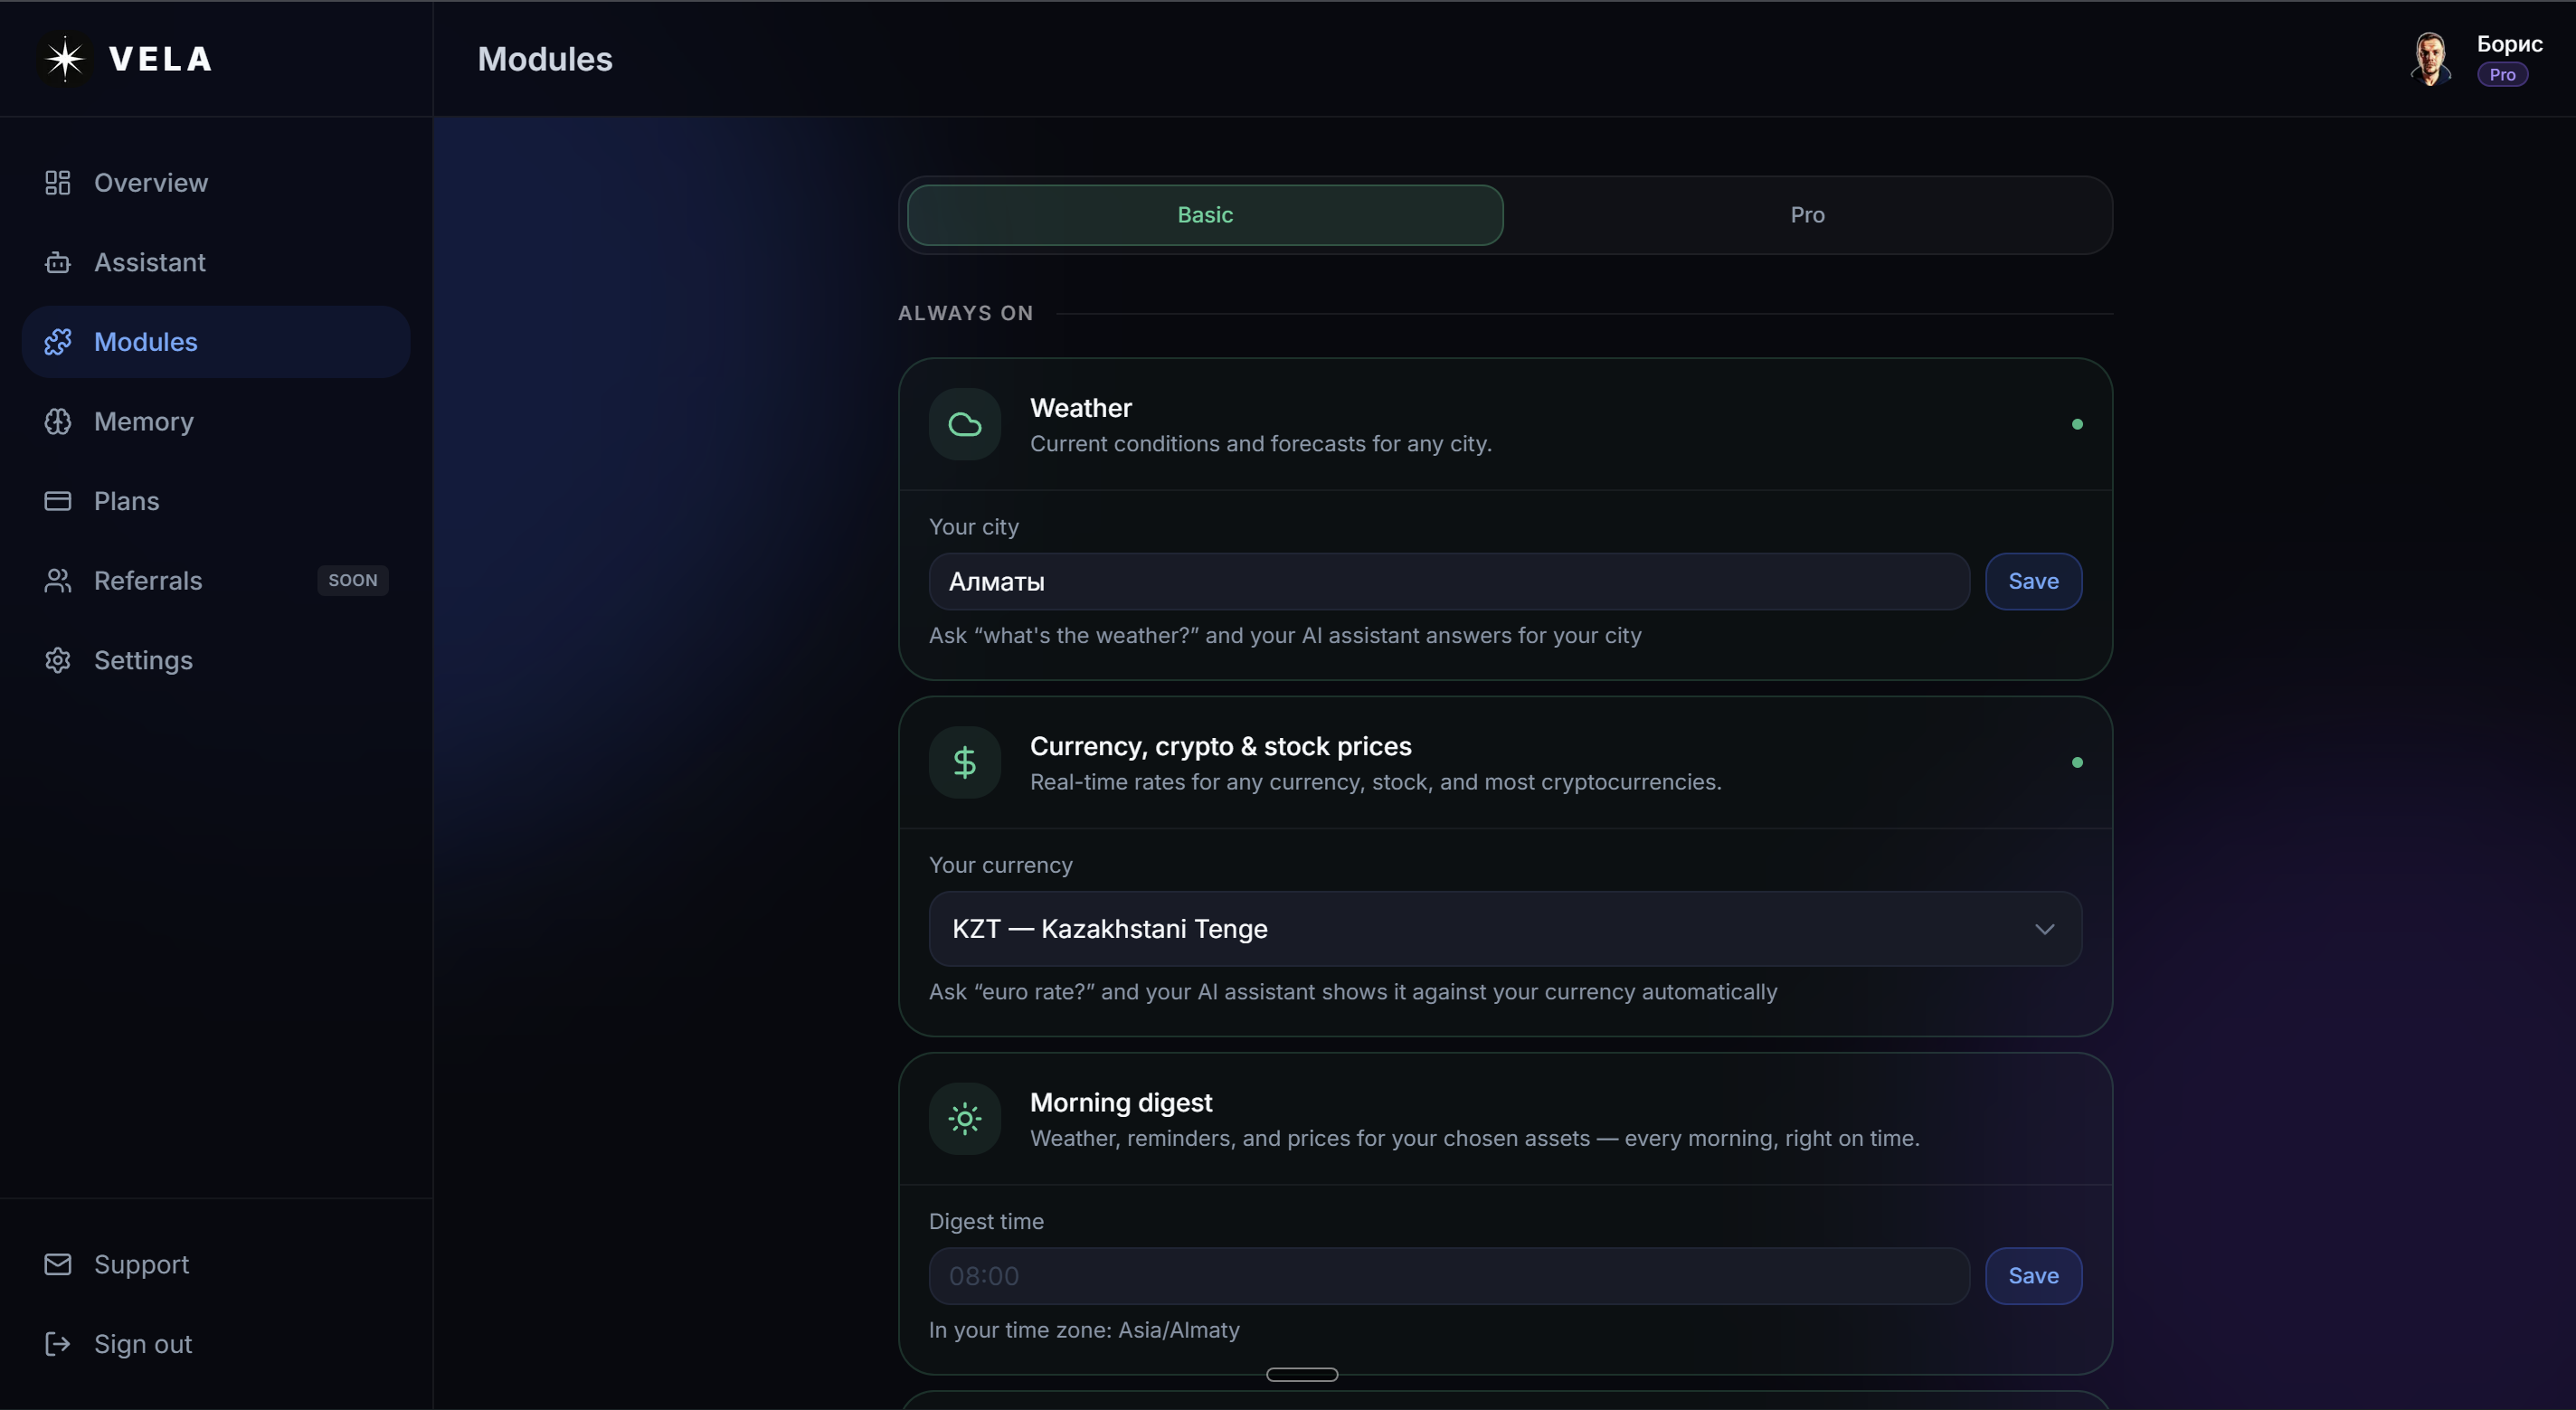The image size is (2576, 1410).
Task: Click the Weather cloud icon
Action: (x=965, y=424)
